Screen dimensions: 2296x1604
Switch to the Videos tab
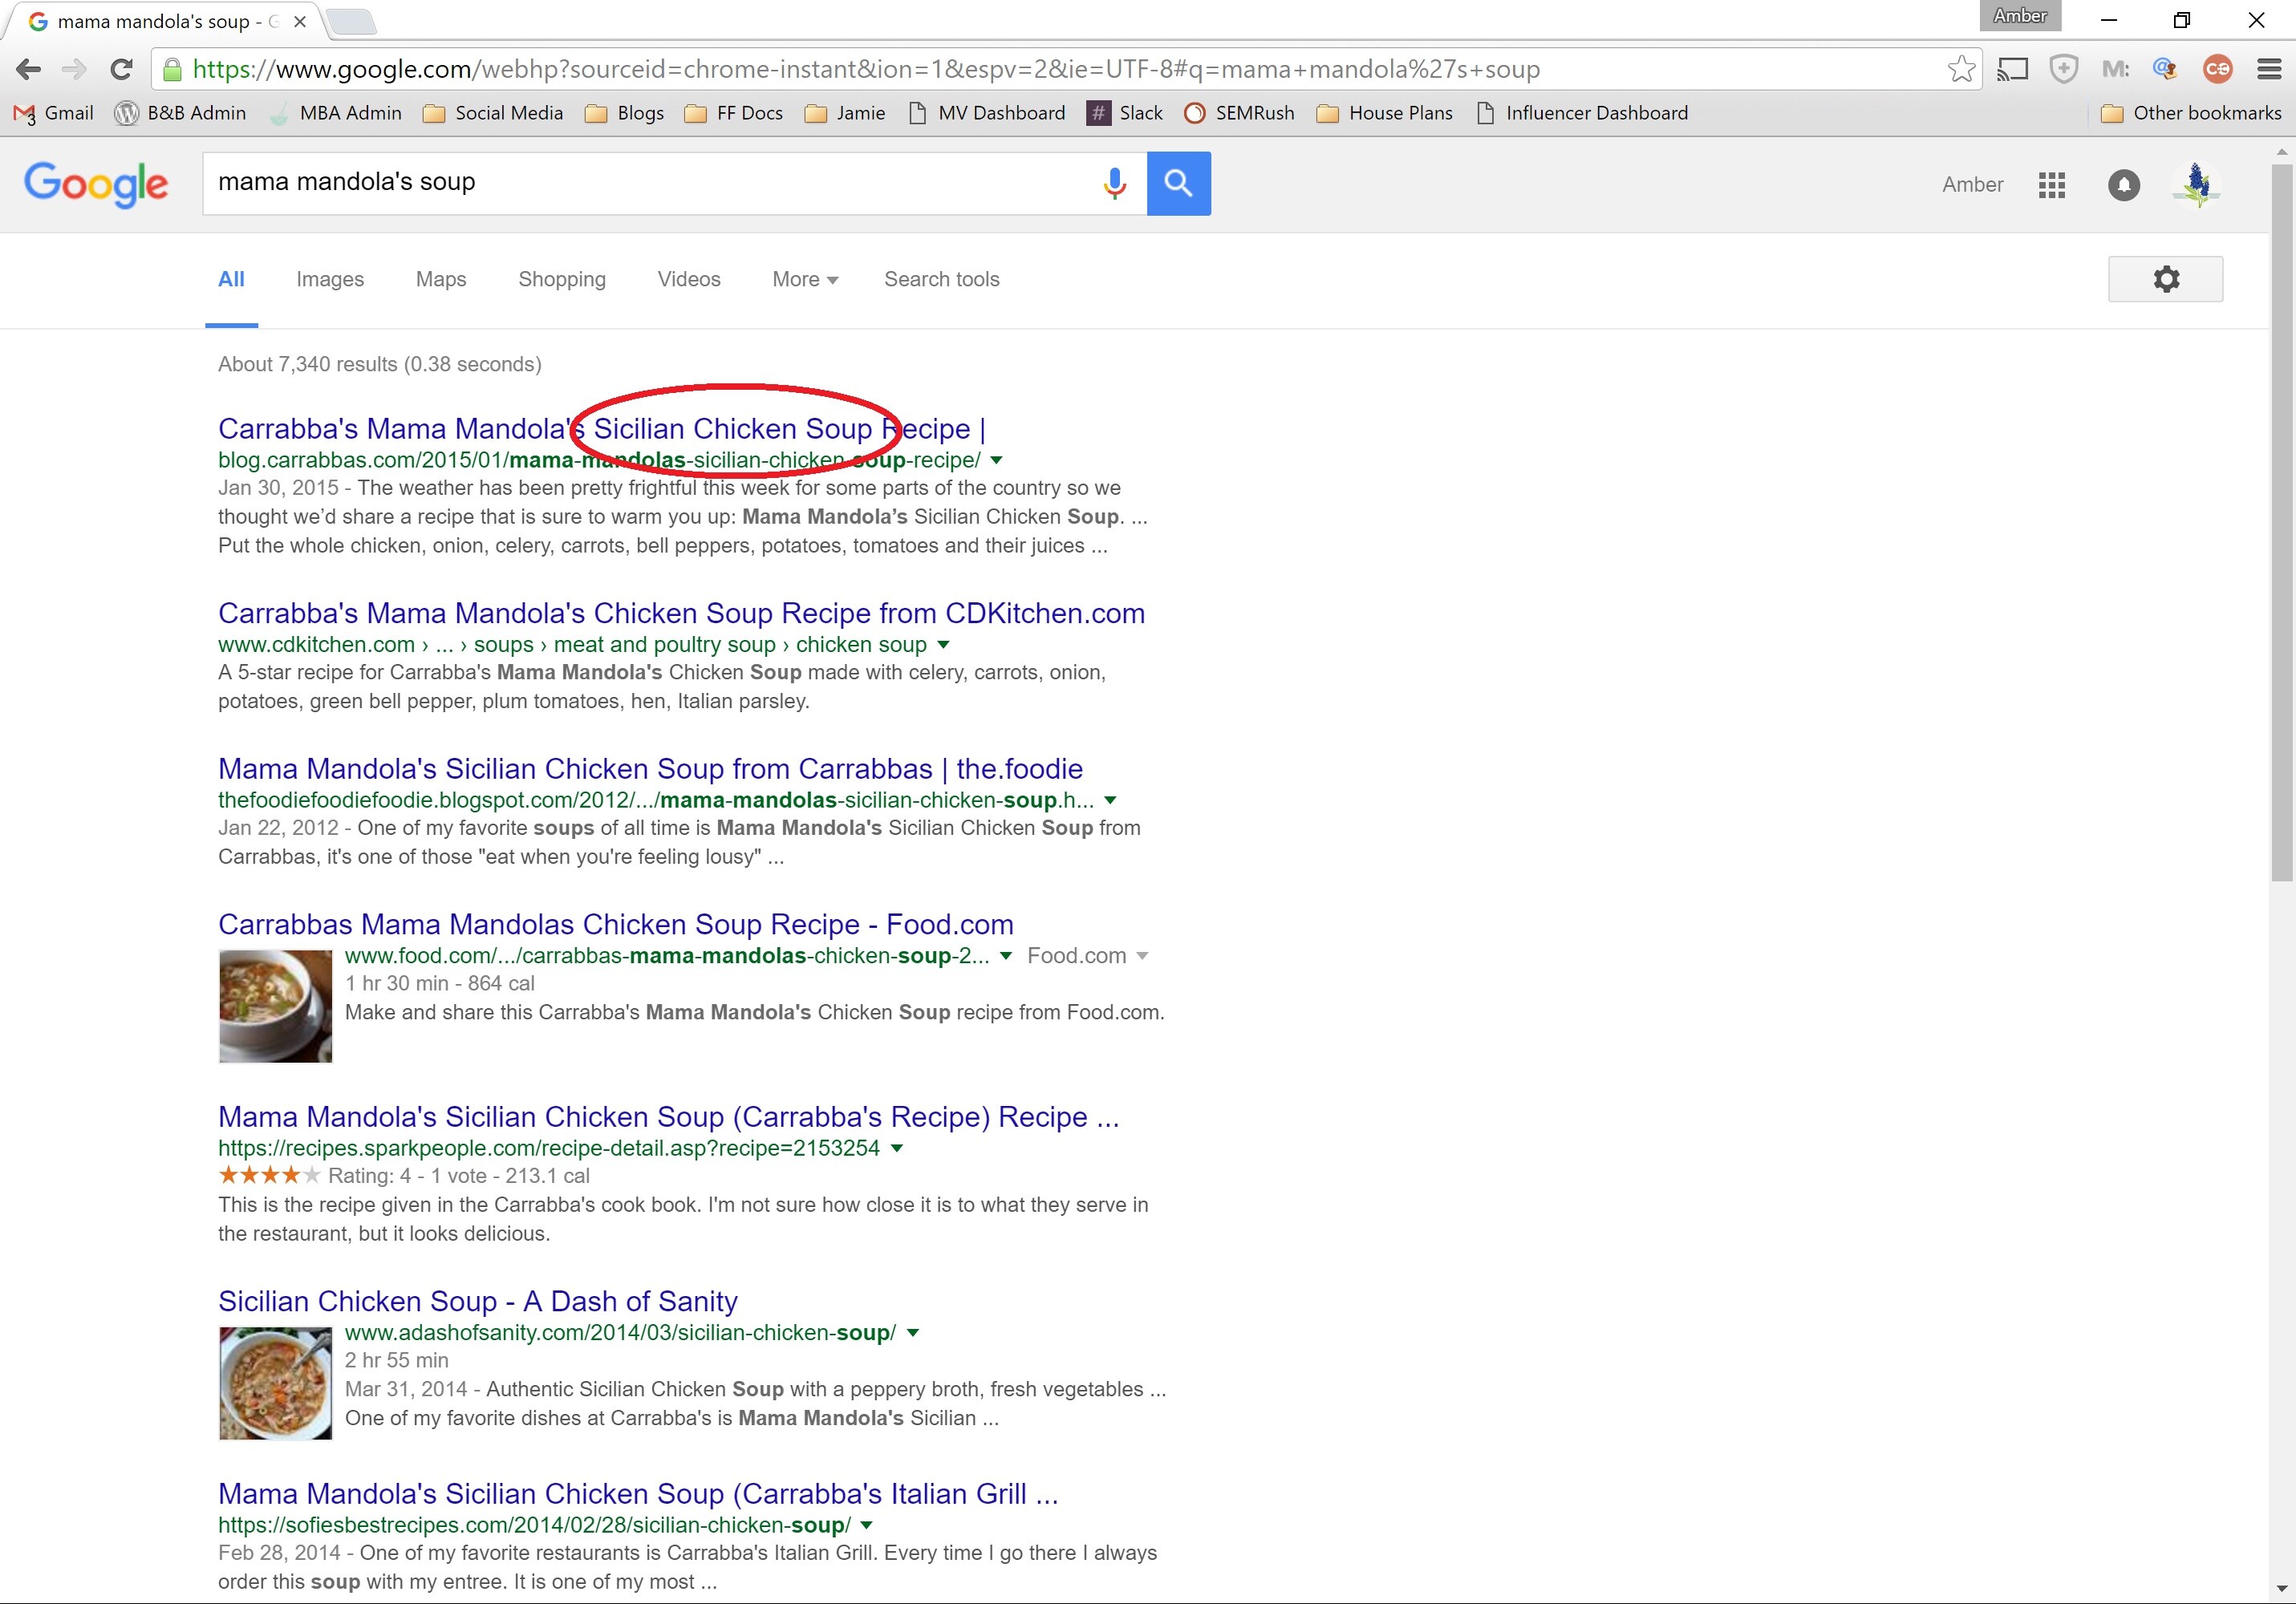pos(689,279)
